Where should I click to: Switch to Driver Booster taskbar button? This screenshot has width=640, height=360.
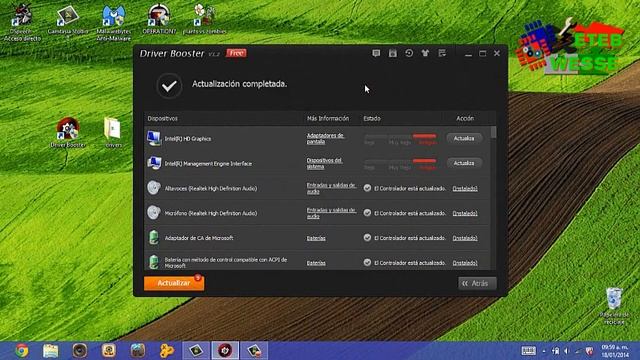[x=225, y=351]
